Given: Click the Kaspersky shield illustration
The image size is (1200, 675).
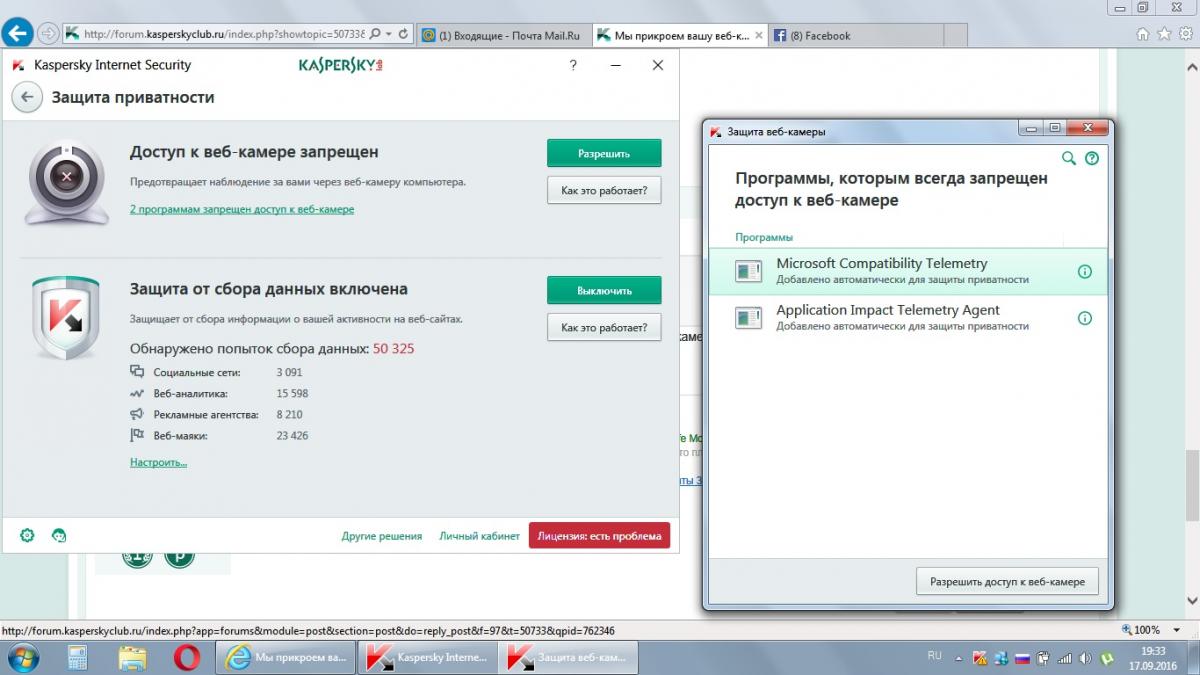Looking at the screenshot, I should point(65,318).
